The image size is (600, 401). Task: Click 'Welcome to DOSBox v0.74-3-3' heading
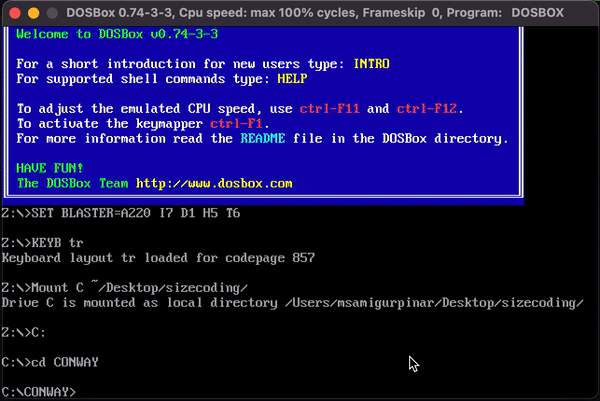click(x=117, y=34)
